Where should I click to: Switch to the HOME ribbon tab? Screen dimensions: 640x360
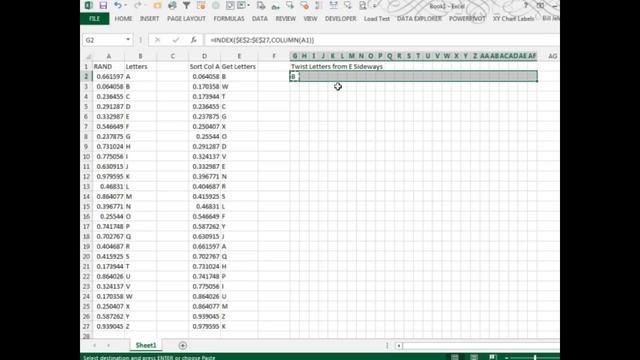[x=123, y=19]
